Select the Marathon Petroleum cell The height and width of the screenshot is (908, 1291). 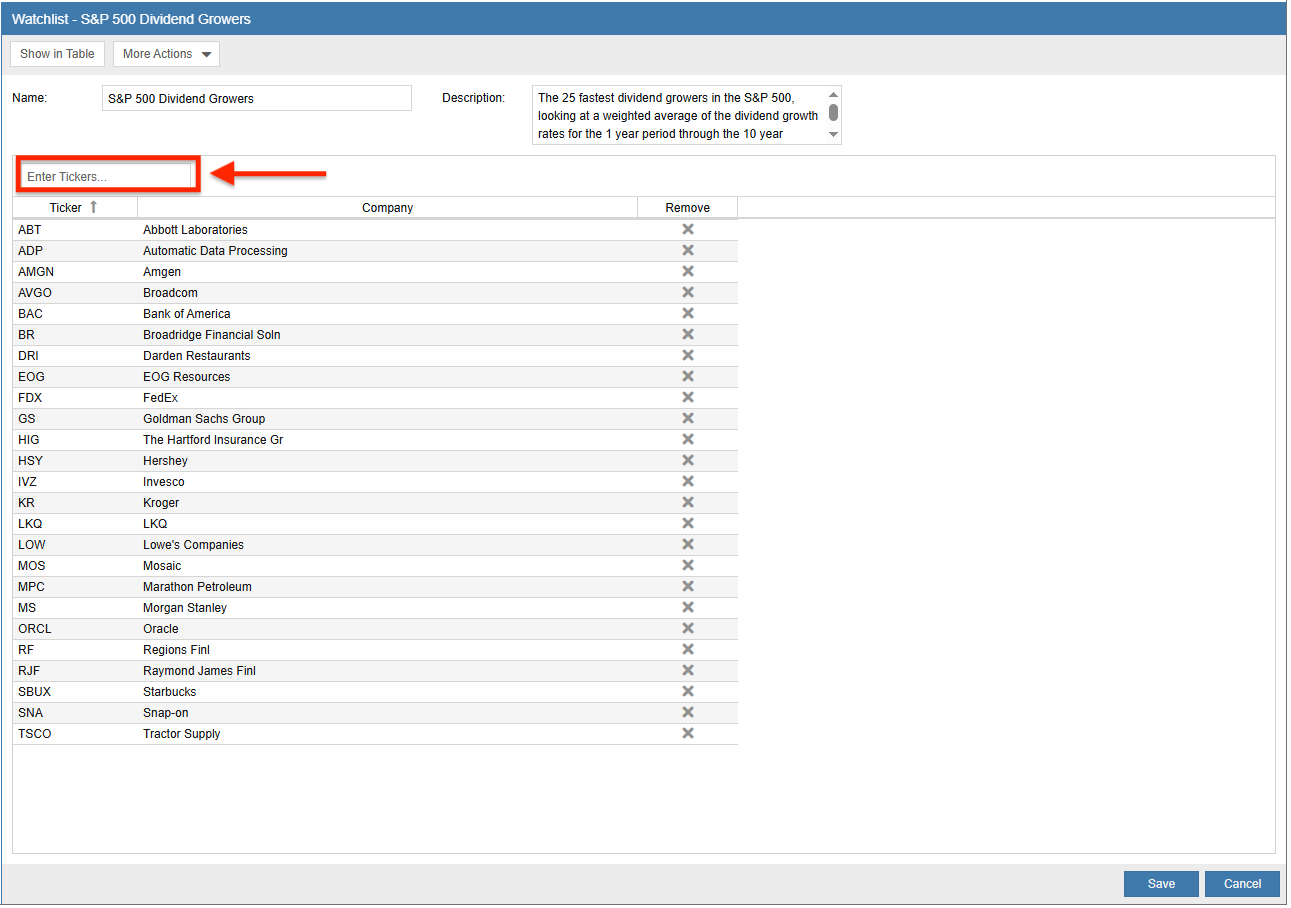pyautogui.click(x=388, y=587)
